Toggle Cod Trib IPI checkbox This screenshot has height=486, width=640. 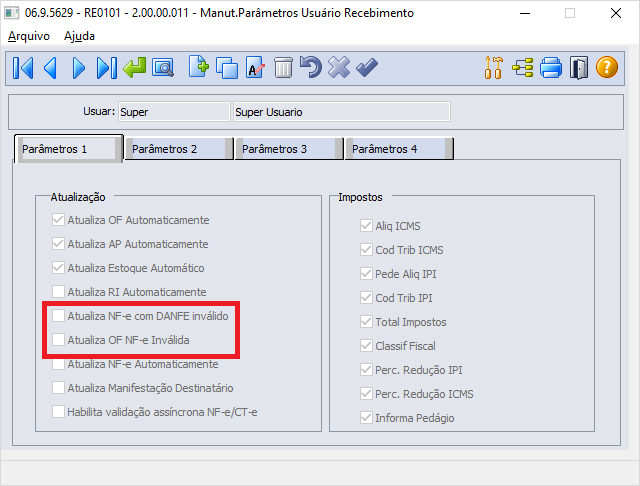click(366, 297)
